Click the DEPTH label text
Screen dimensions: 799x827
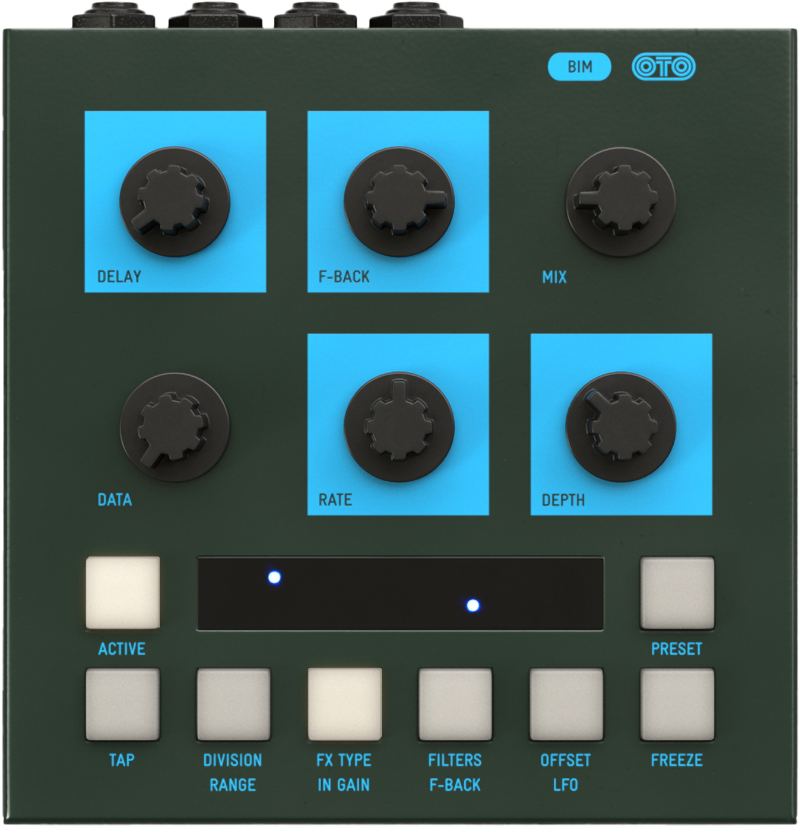point(563,499)
